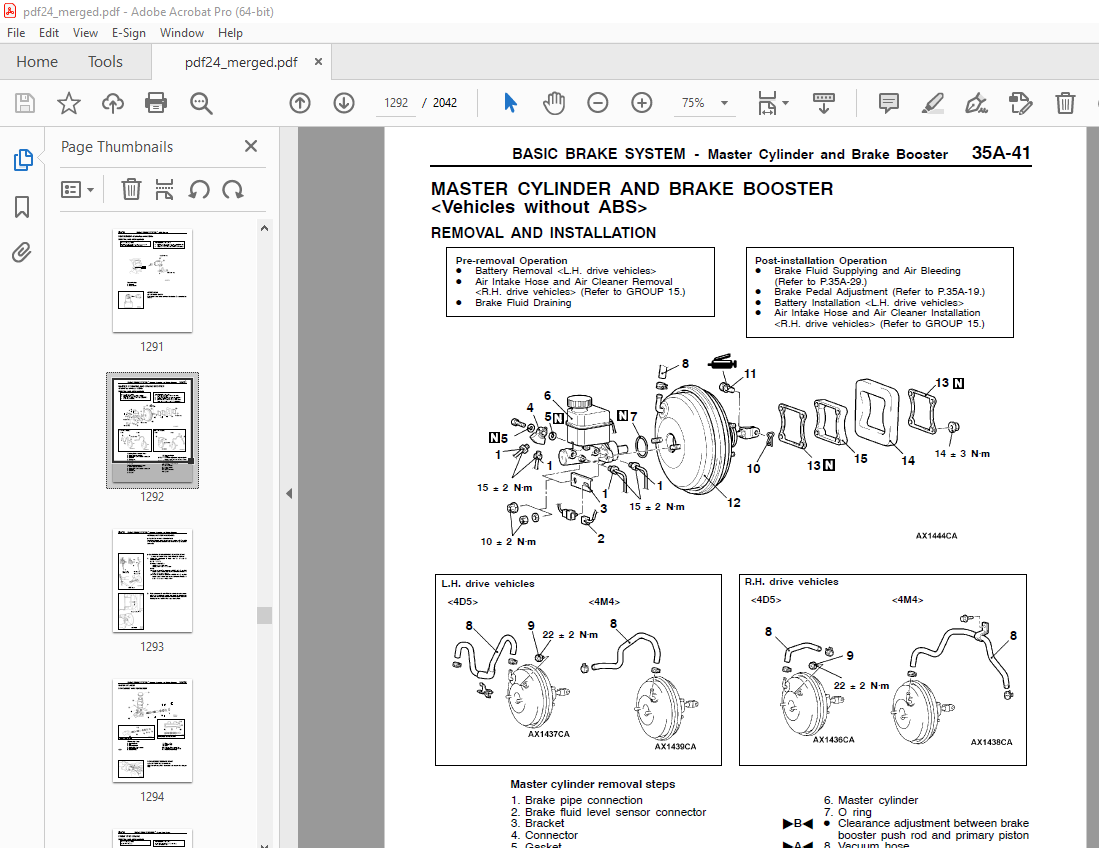Click the Add comment icon
This screenshot has height=848, width=1099.
pos(888,103)
